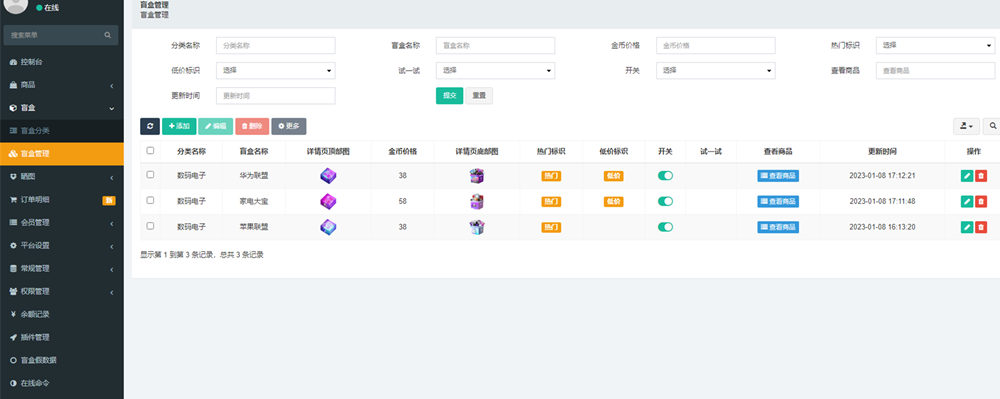Toggle the green 开关 switch for 苹果联盟
The width and height of the screenshot is (1000, 399).
665,227
